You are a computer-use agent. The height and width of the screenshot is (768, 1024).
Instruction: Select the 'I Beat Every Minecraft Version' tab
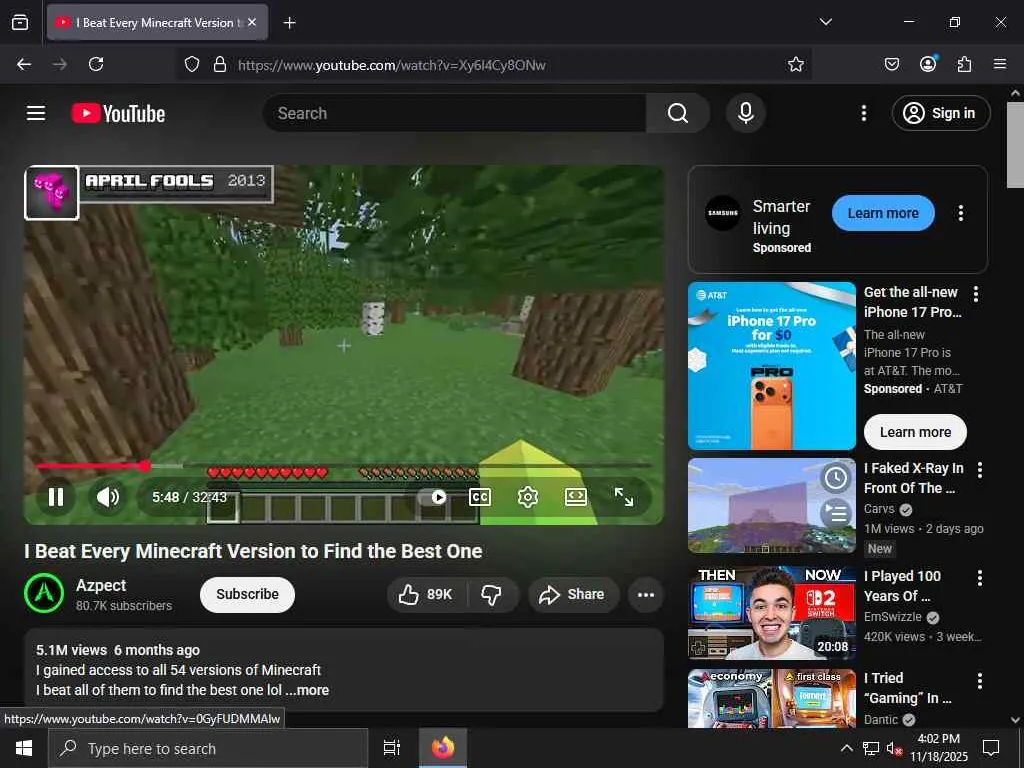[x=157, y=22]
